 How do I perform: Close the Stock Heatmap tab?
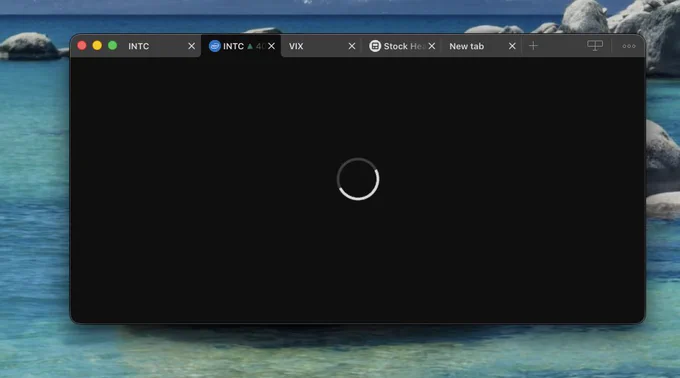pos(432,46)
